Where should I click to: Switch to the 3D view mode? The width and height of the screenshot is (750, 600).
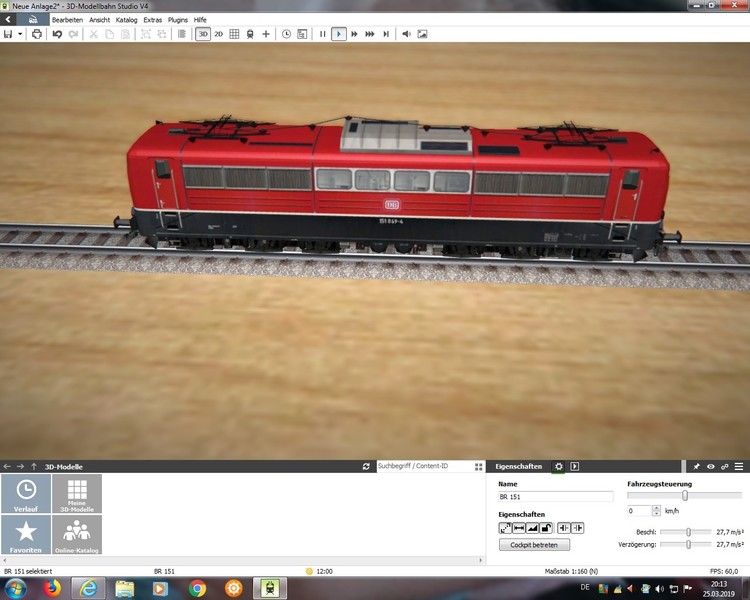(203, 34)
